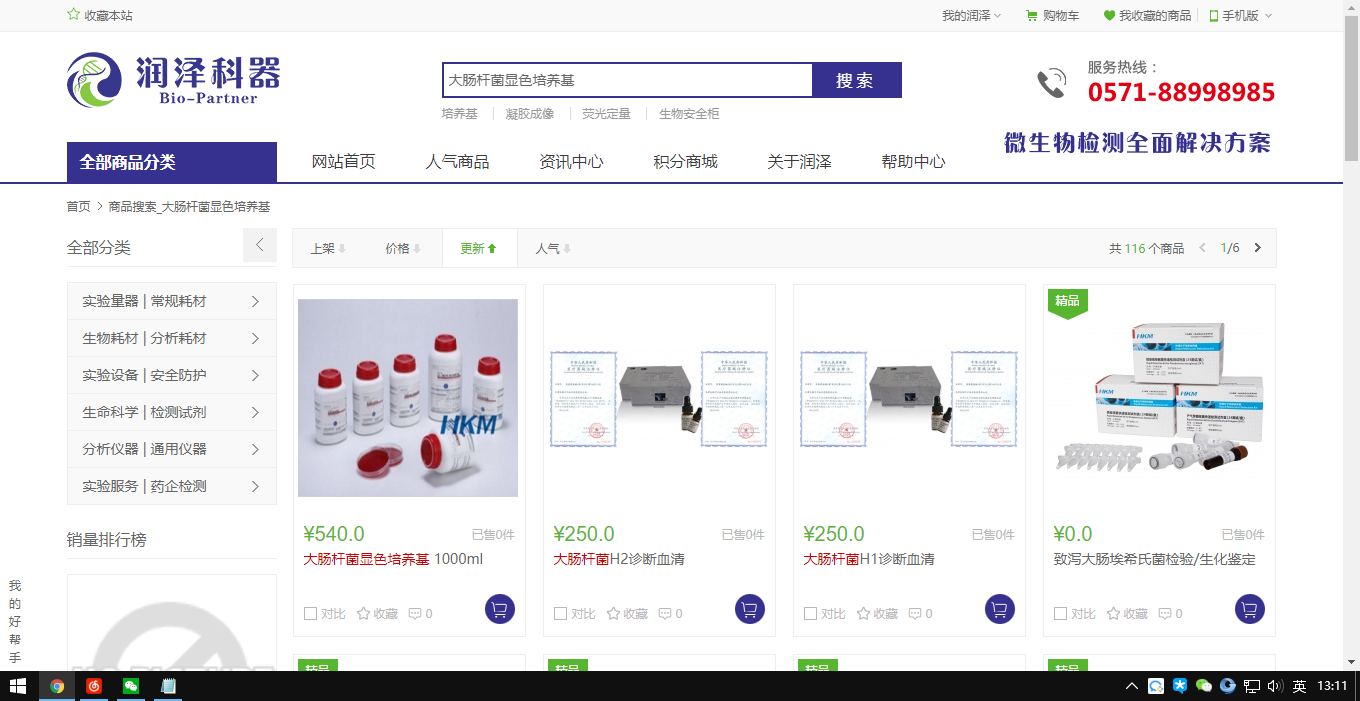Favorite (收藏) the 致泻大肠埃希氏菌 product
This screenshot has width=1360, height=701.
pyautogui.click(x=1127, y=614)
